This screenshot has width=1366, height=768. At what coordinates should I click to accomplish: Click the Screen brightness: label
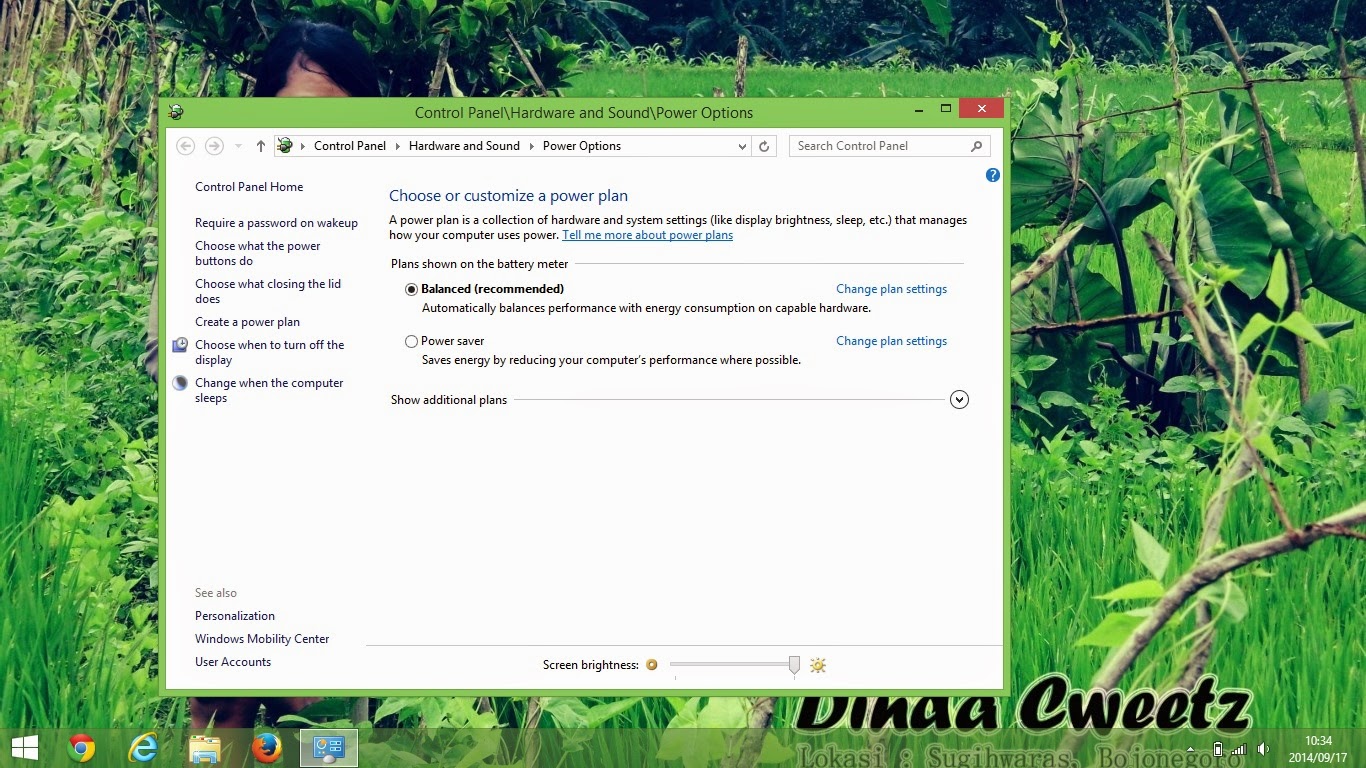tap(591, 665)
